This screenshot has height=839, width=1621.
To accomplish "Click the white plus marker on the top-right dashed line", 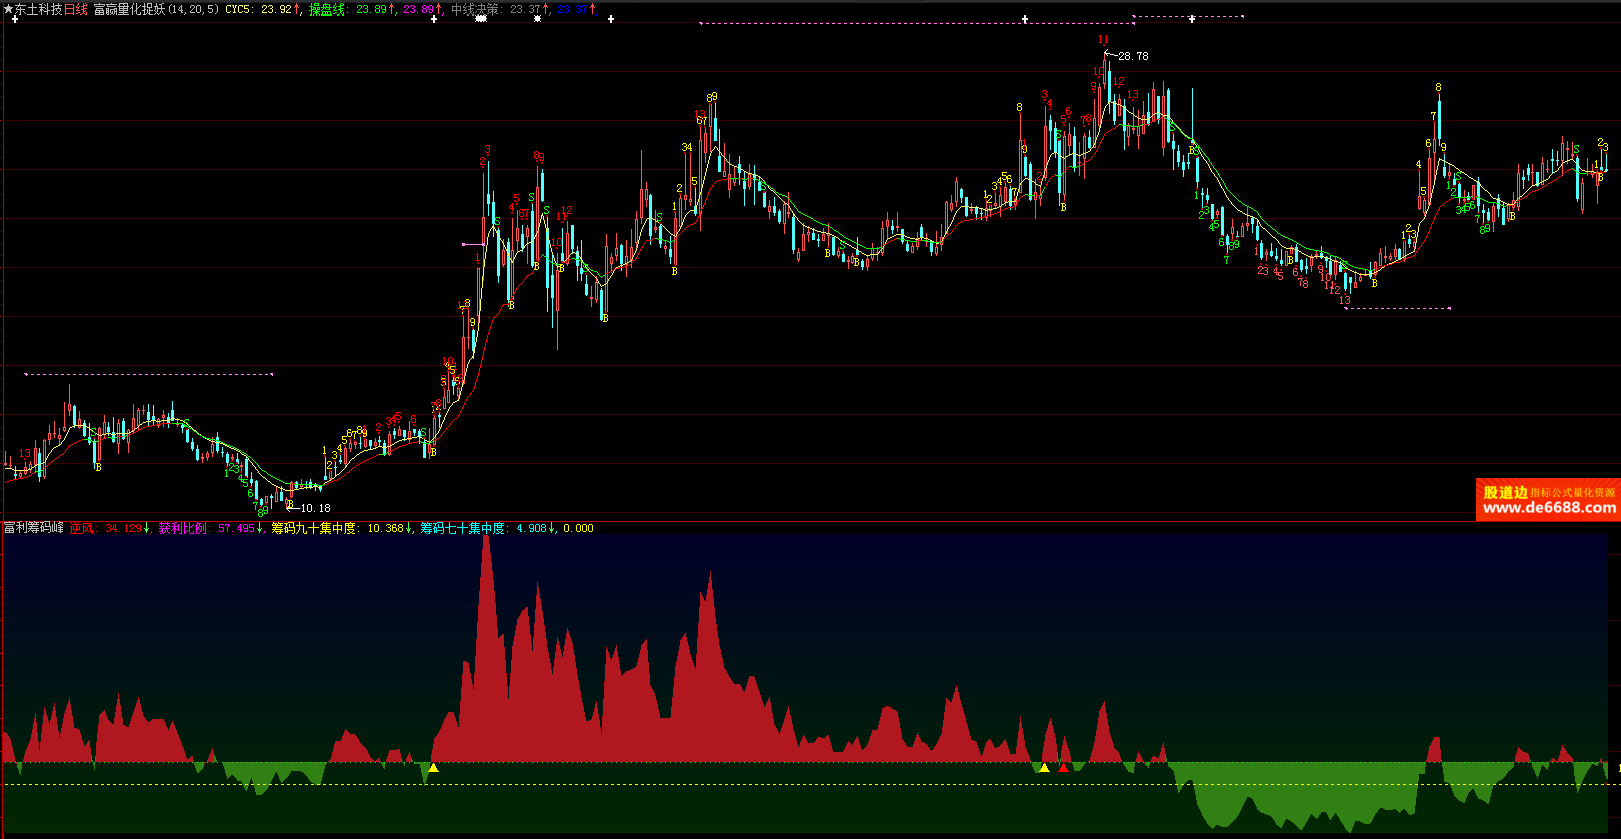I will tap(1191, 19).
